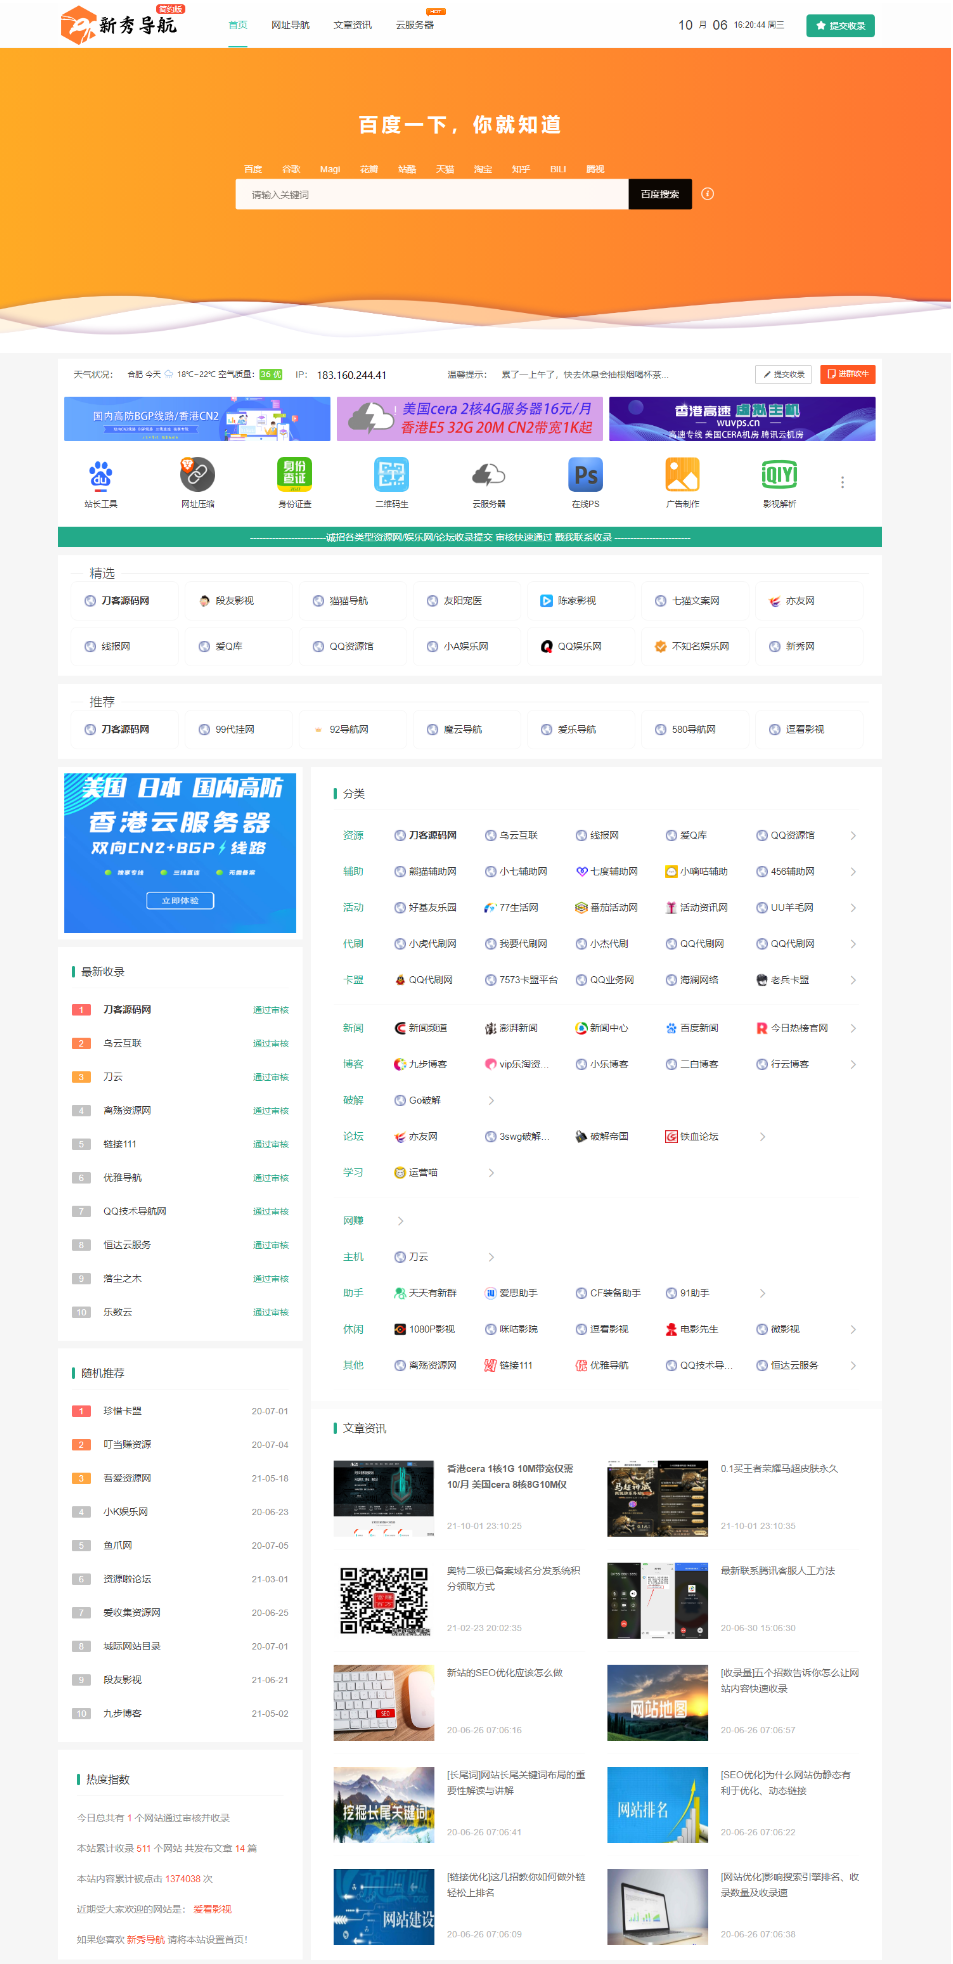Click the 网站地图 article thumbnail
This screenshot has height=1964, width=953.
[x=658, y=1703]
